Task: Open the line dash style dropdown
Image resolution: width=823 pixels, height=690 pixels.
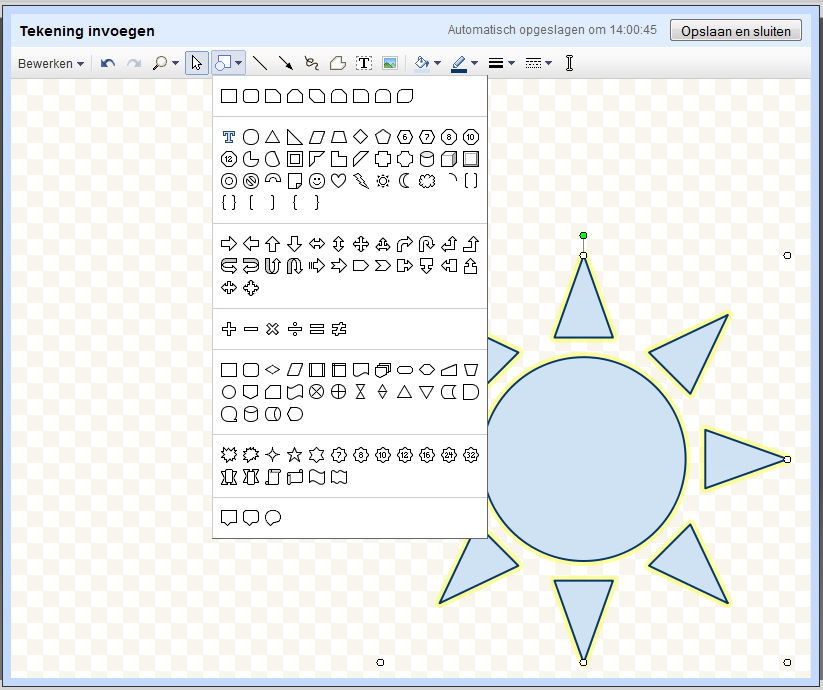Action: click(538, 63)
